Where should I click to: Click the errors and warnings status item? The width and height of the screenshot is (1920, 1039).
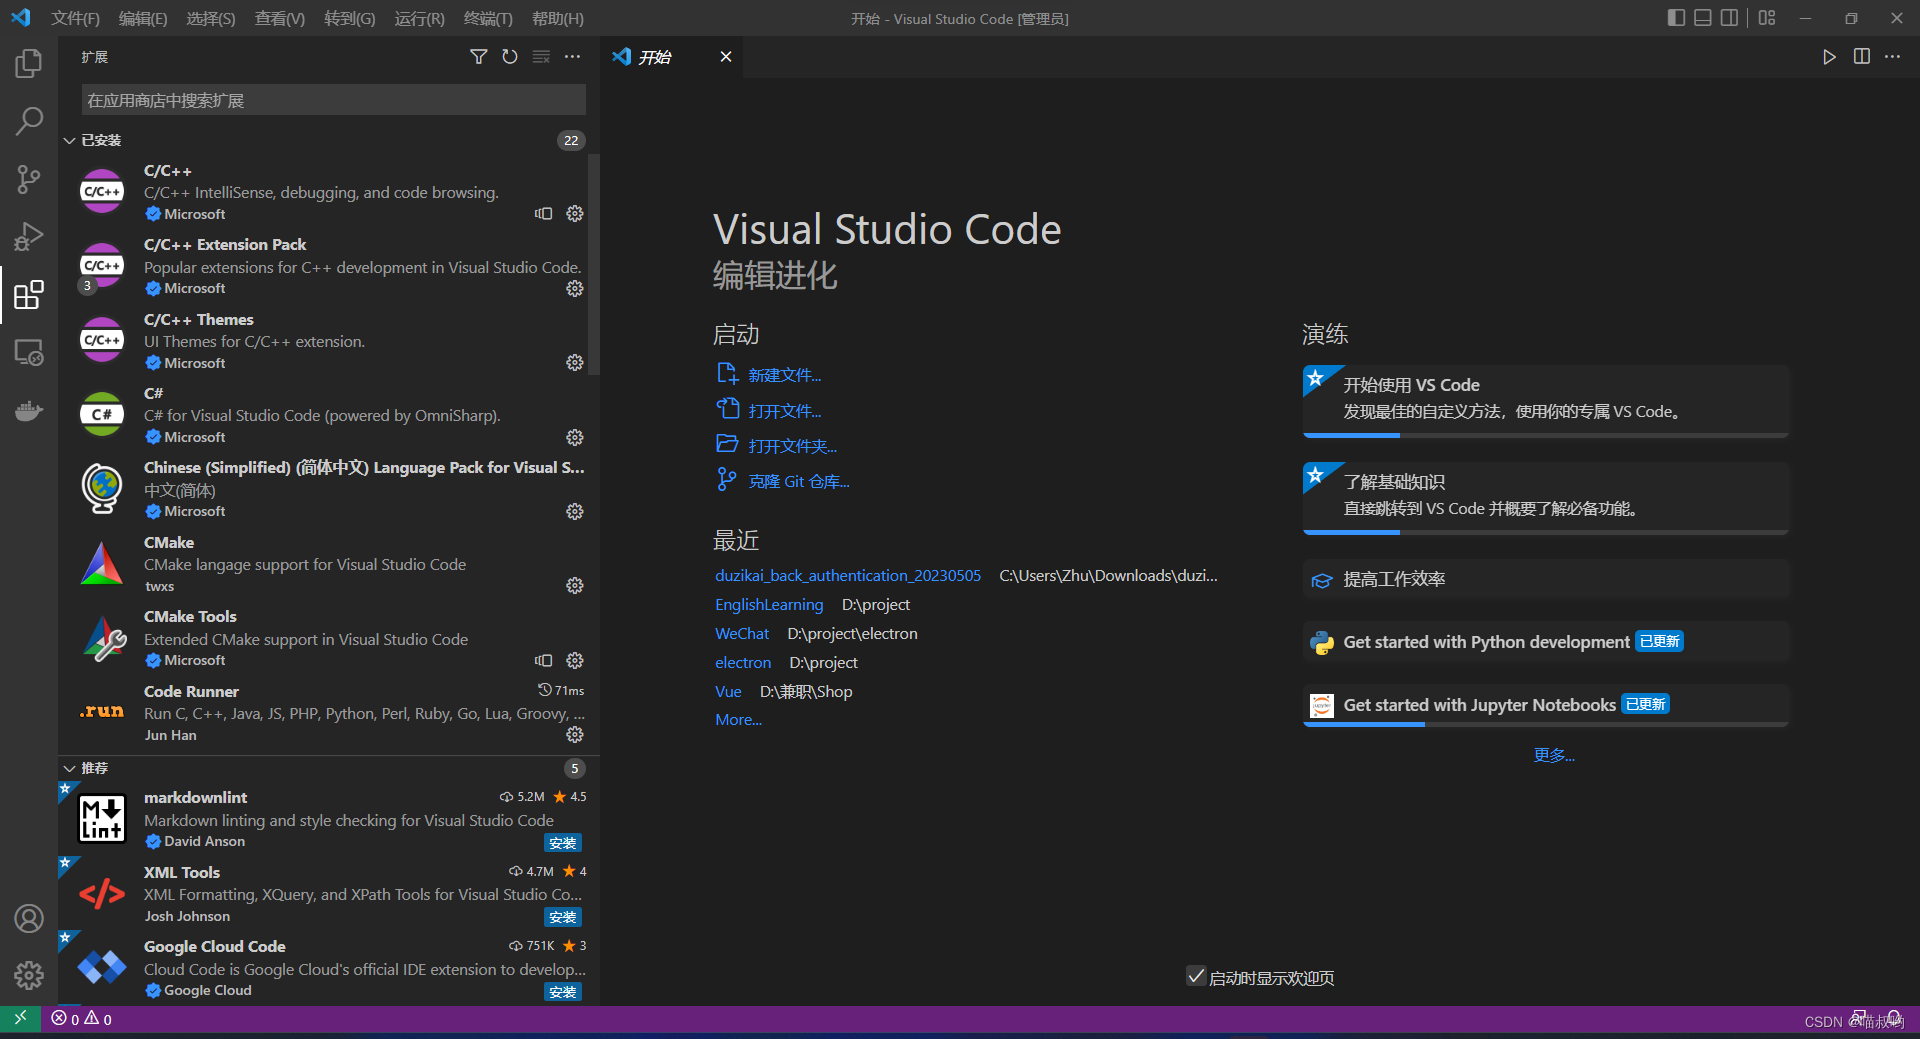[x=82, y=1019]
